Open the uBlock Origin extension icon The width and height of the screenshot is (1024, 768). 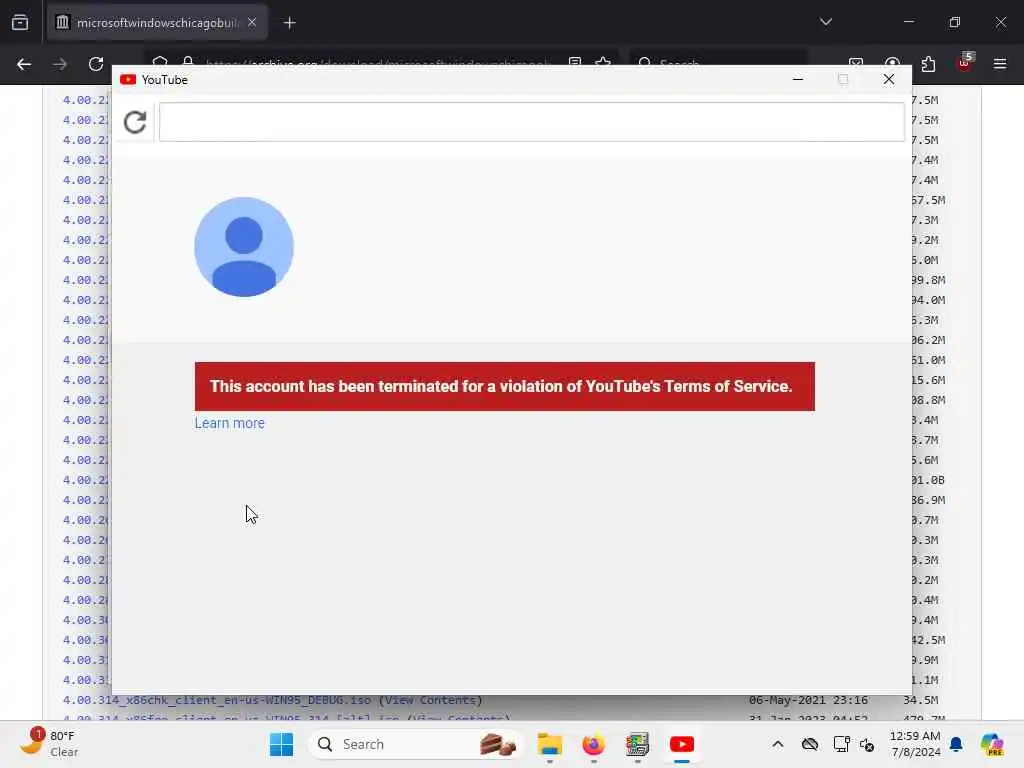pos(965,63)
